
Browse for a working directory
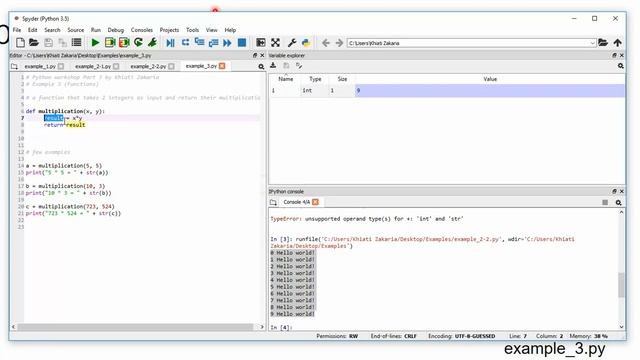pos(603,42)
